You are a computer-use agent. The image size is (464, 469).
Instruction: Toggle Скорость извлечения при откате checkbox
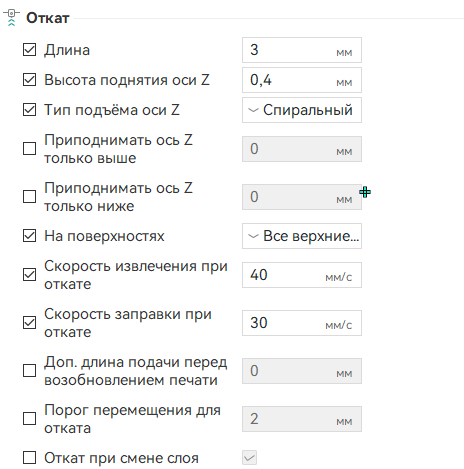[x=29, y=275]
